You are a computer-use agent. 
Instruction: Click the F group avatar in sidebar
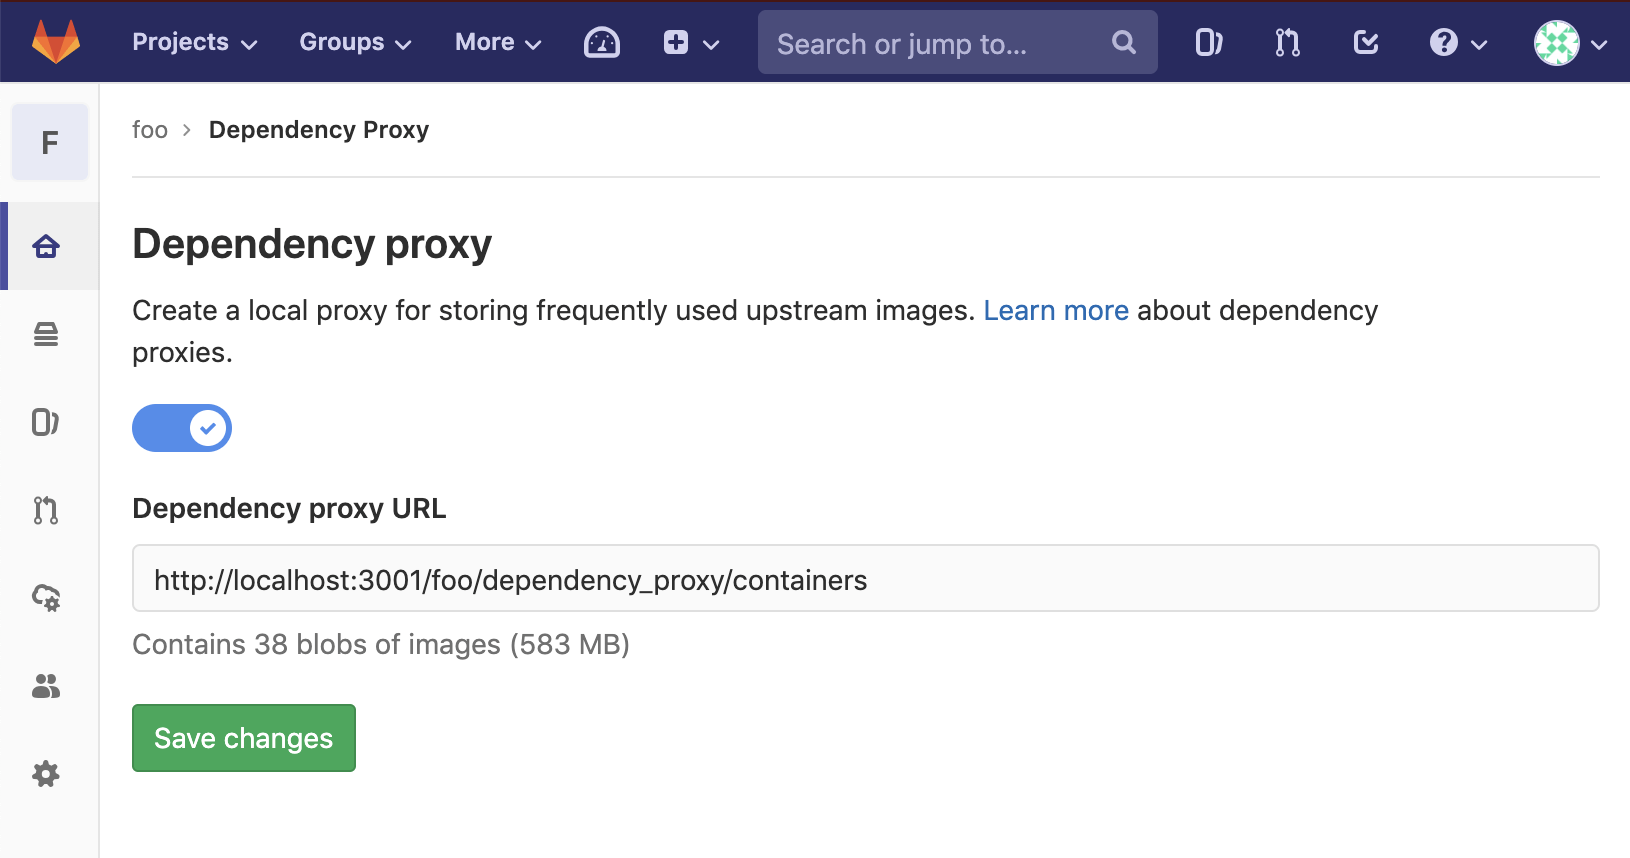click(x=50, y=142)
